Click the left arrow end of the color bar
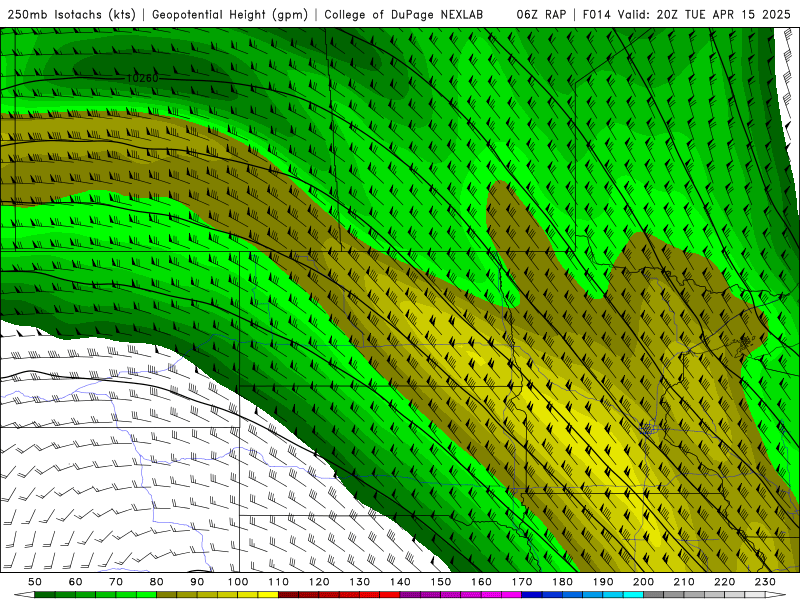800x600 pixels. 24,595
